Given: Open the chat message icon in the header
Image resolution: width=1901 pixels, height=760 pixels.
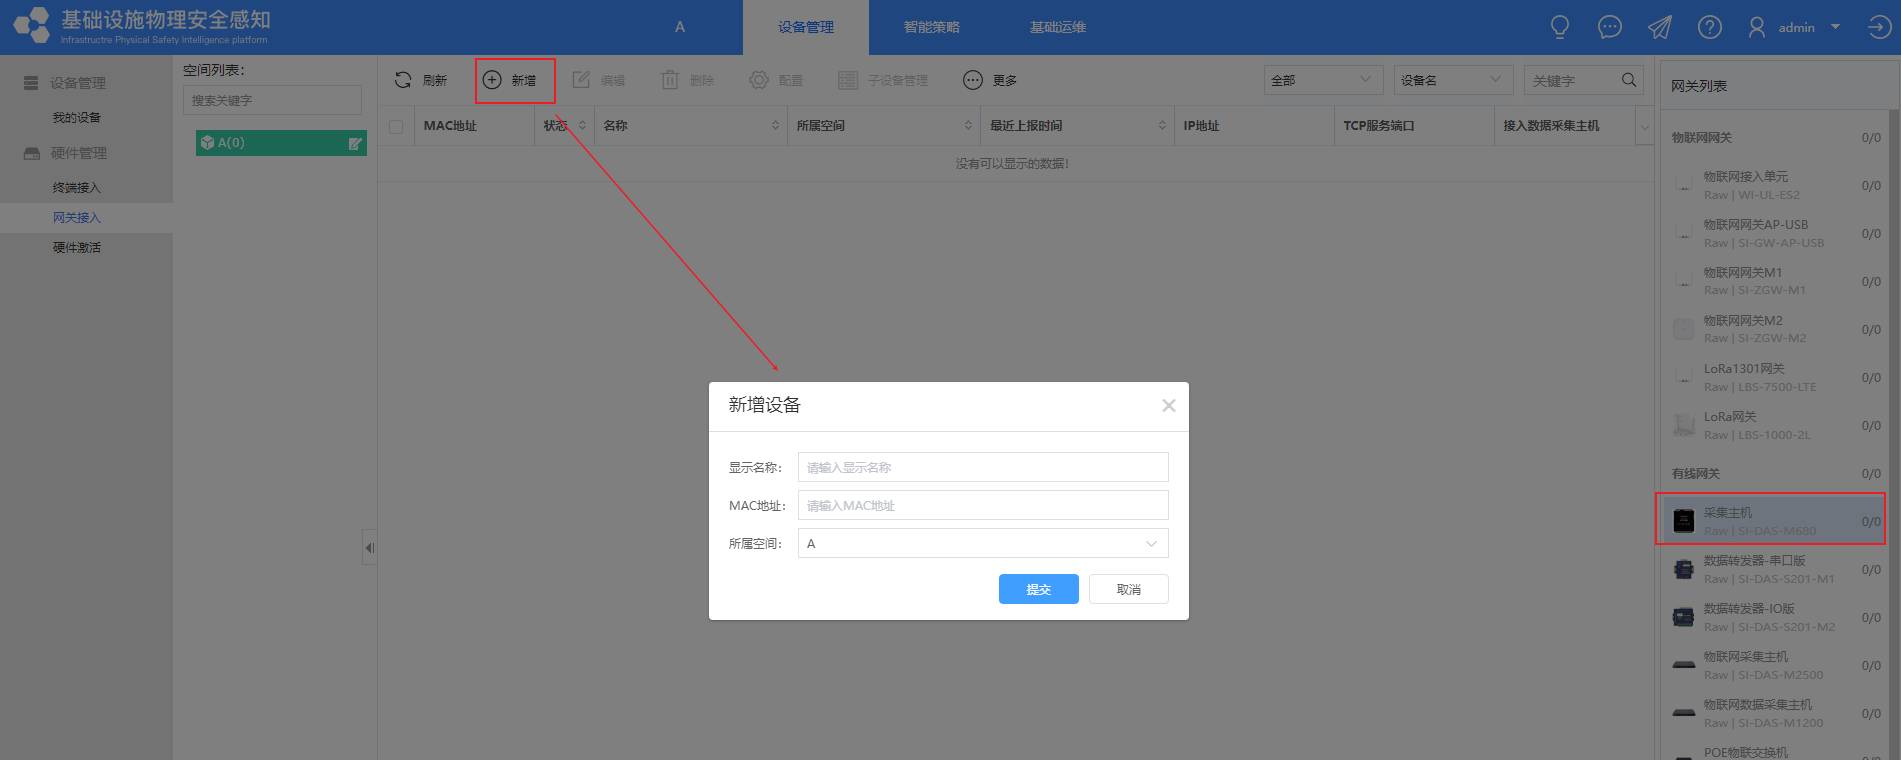Looking at the screenshot, I should (x=1609, y=27).
